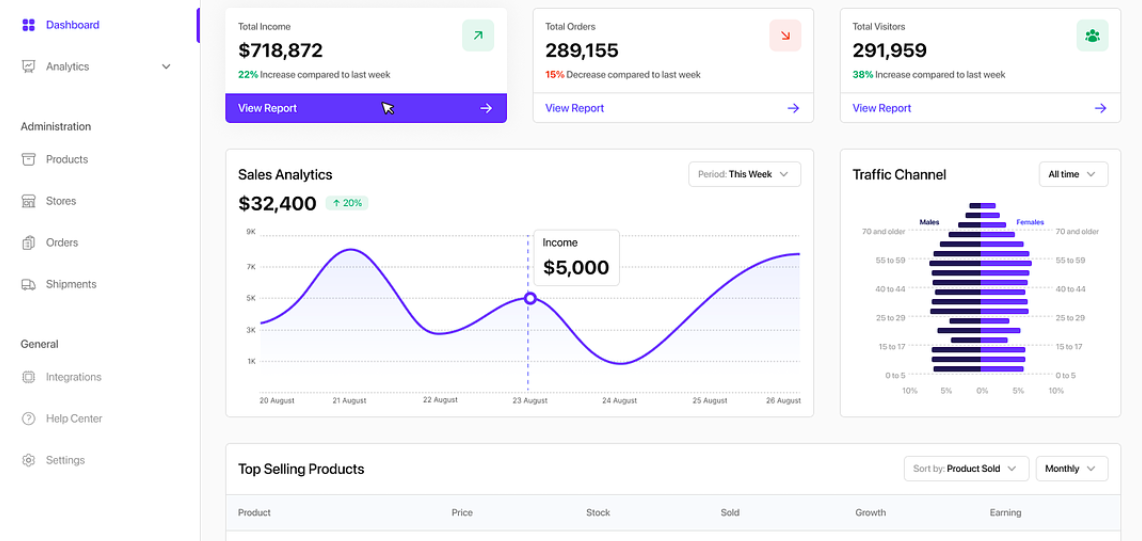The width and height of the screenshot is (1142, 541).
Task: Expand the Analytics sidebar submenu chevron
Action: (166, 67)
